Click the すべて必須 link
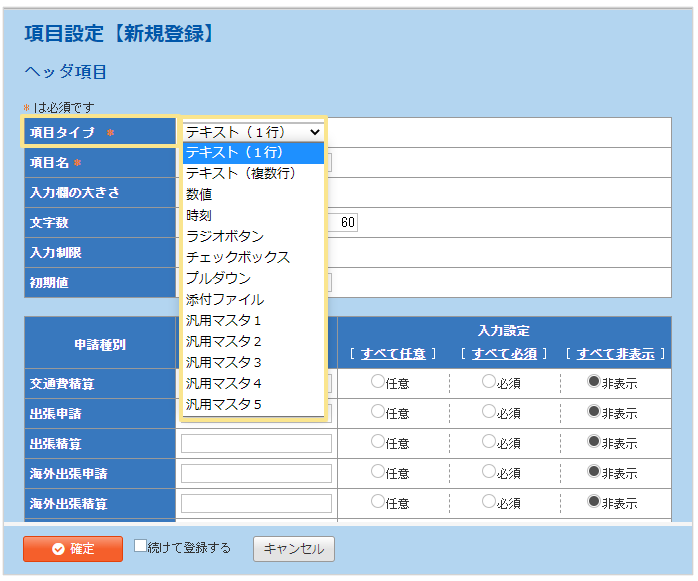 (x=504, y=354)
